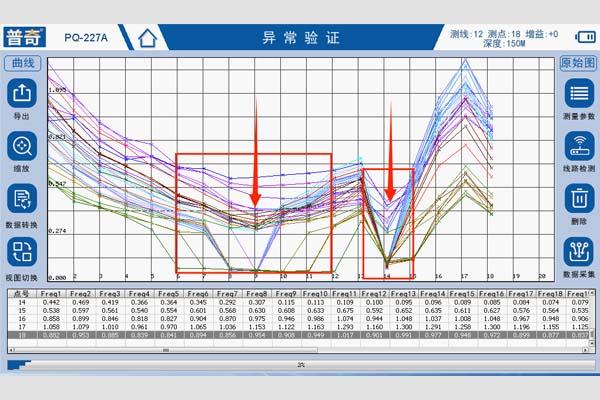Select the Freq10 column header
This screenshot has height=400, width=600.
point(316,294)
